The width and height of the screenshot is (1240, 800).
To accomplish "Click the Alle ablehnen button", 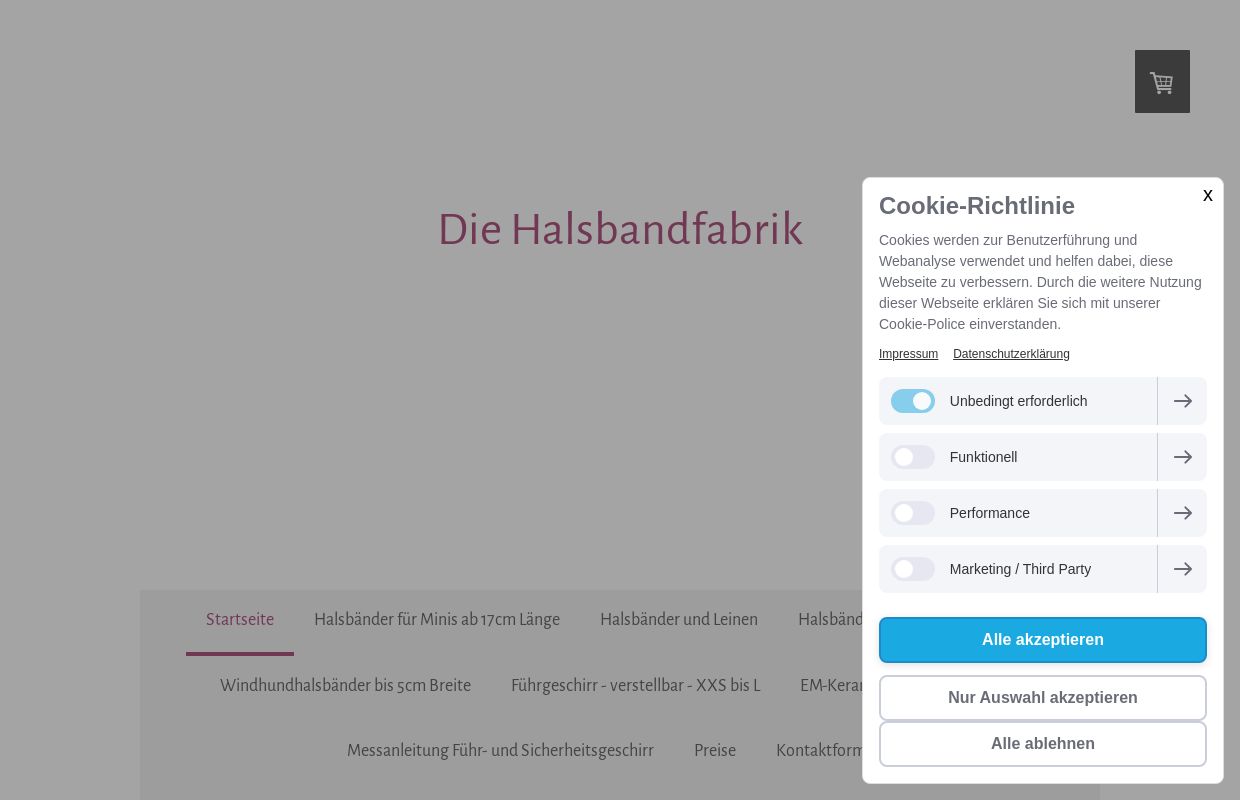I will click(1043, 744).
